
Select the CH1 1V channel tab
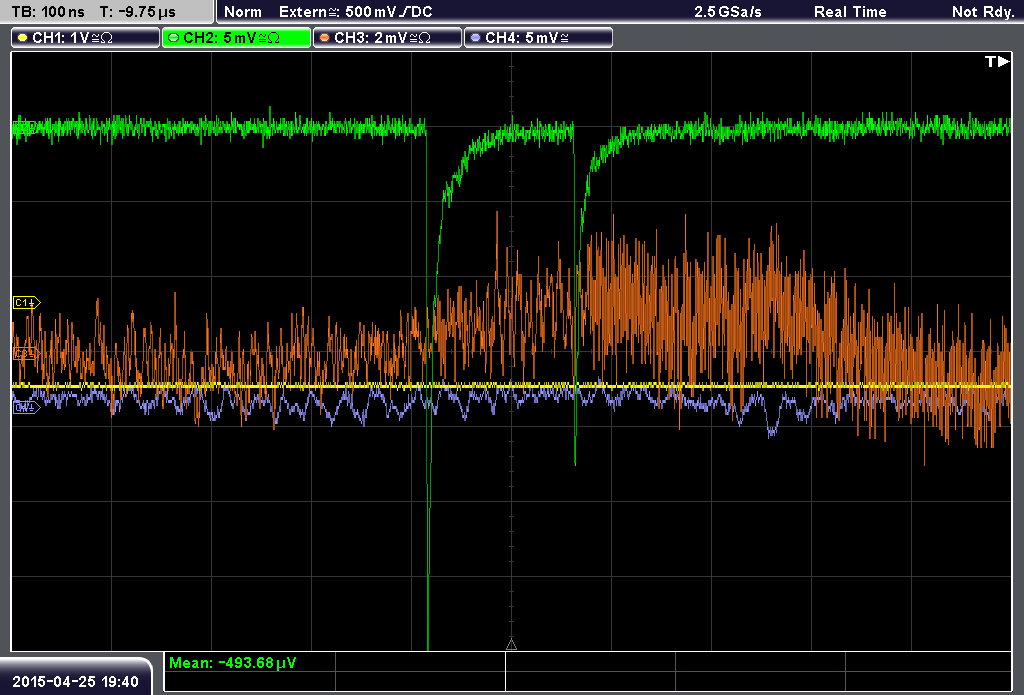coord(86,38)
